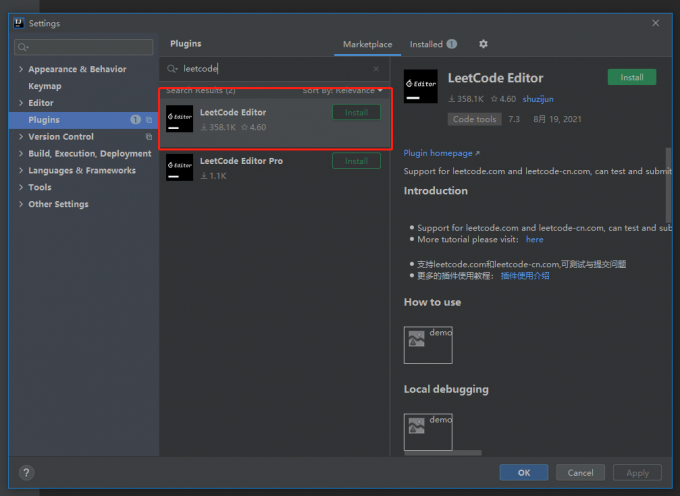680x496 pixels.
Task: Expand Version Control settings node
Action: (21, 137)
